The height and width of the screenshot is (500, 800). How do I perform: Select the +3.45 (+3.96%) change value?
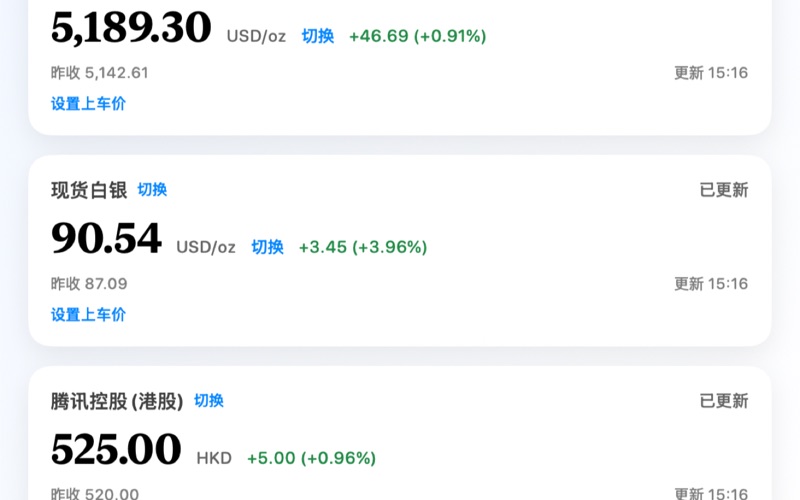click(x=363, y=247)
